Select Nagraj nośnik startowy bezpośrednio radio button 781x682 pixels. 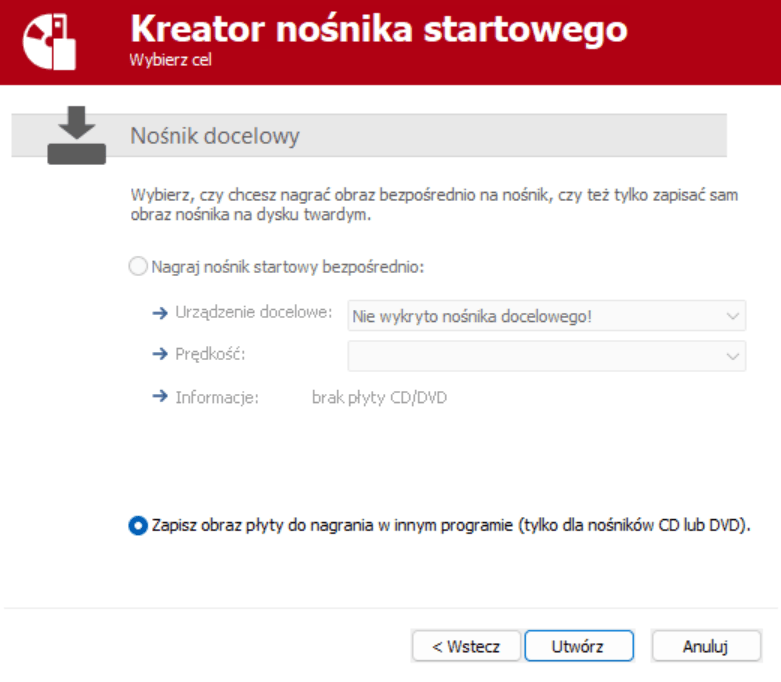pos(138,267)
